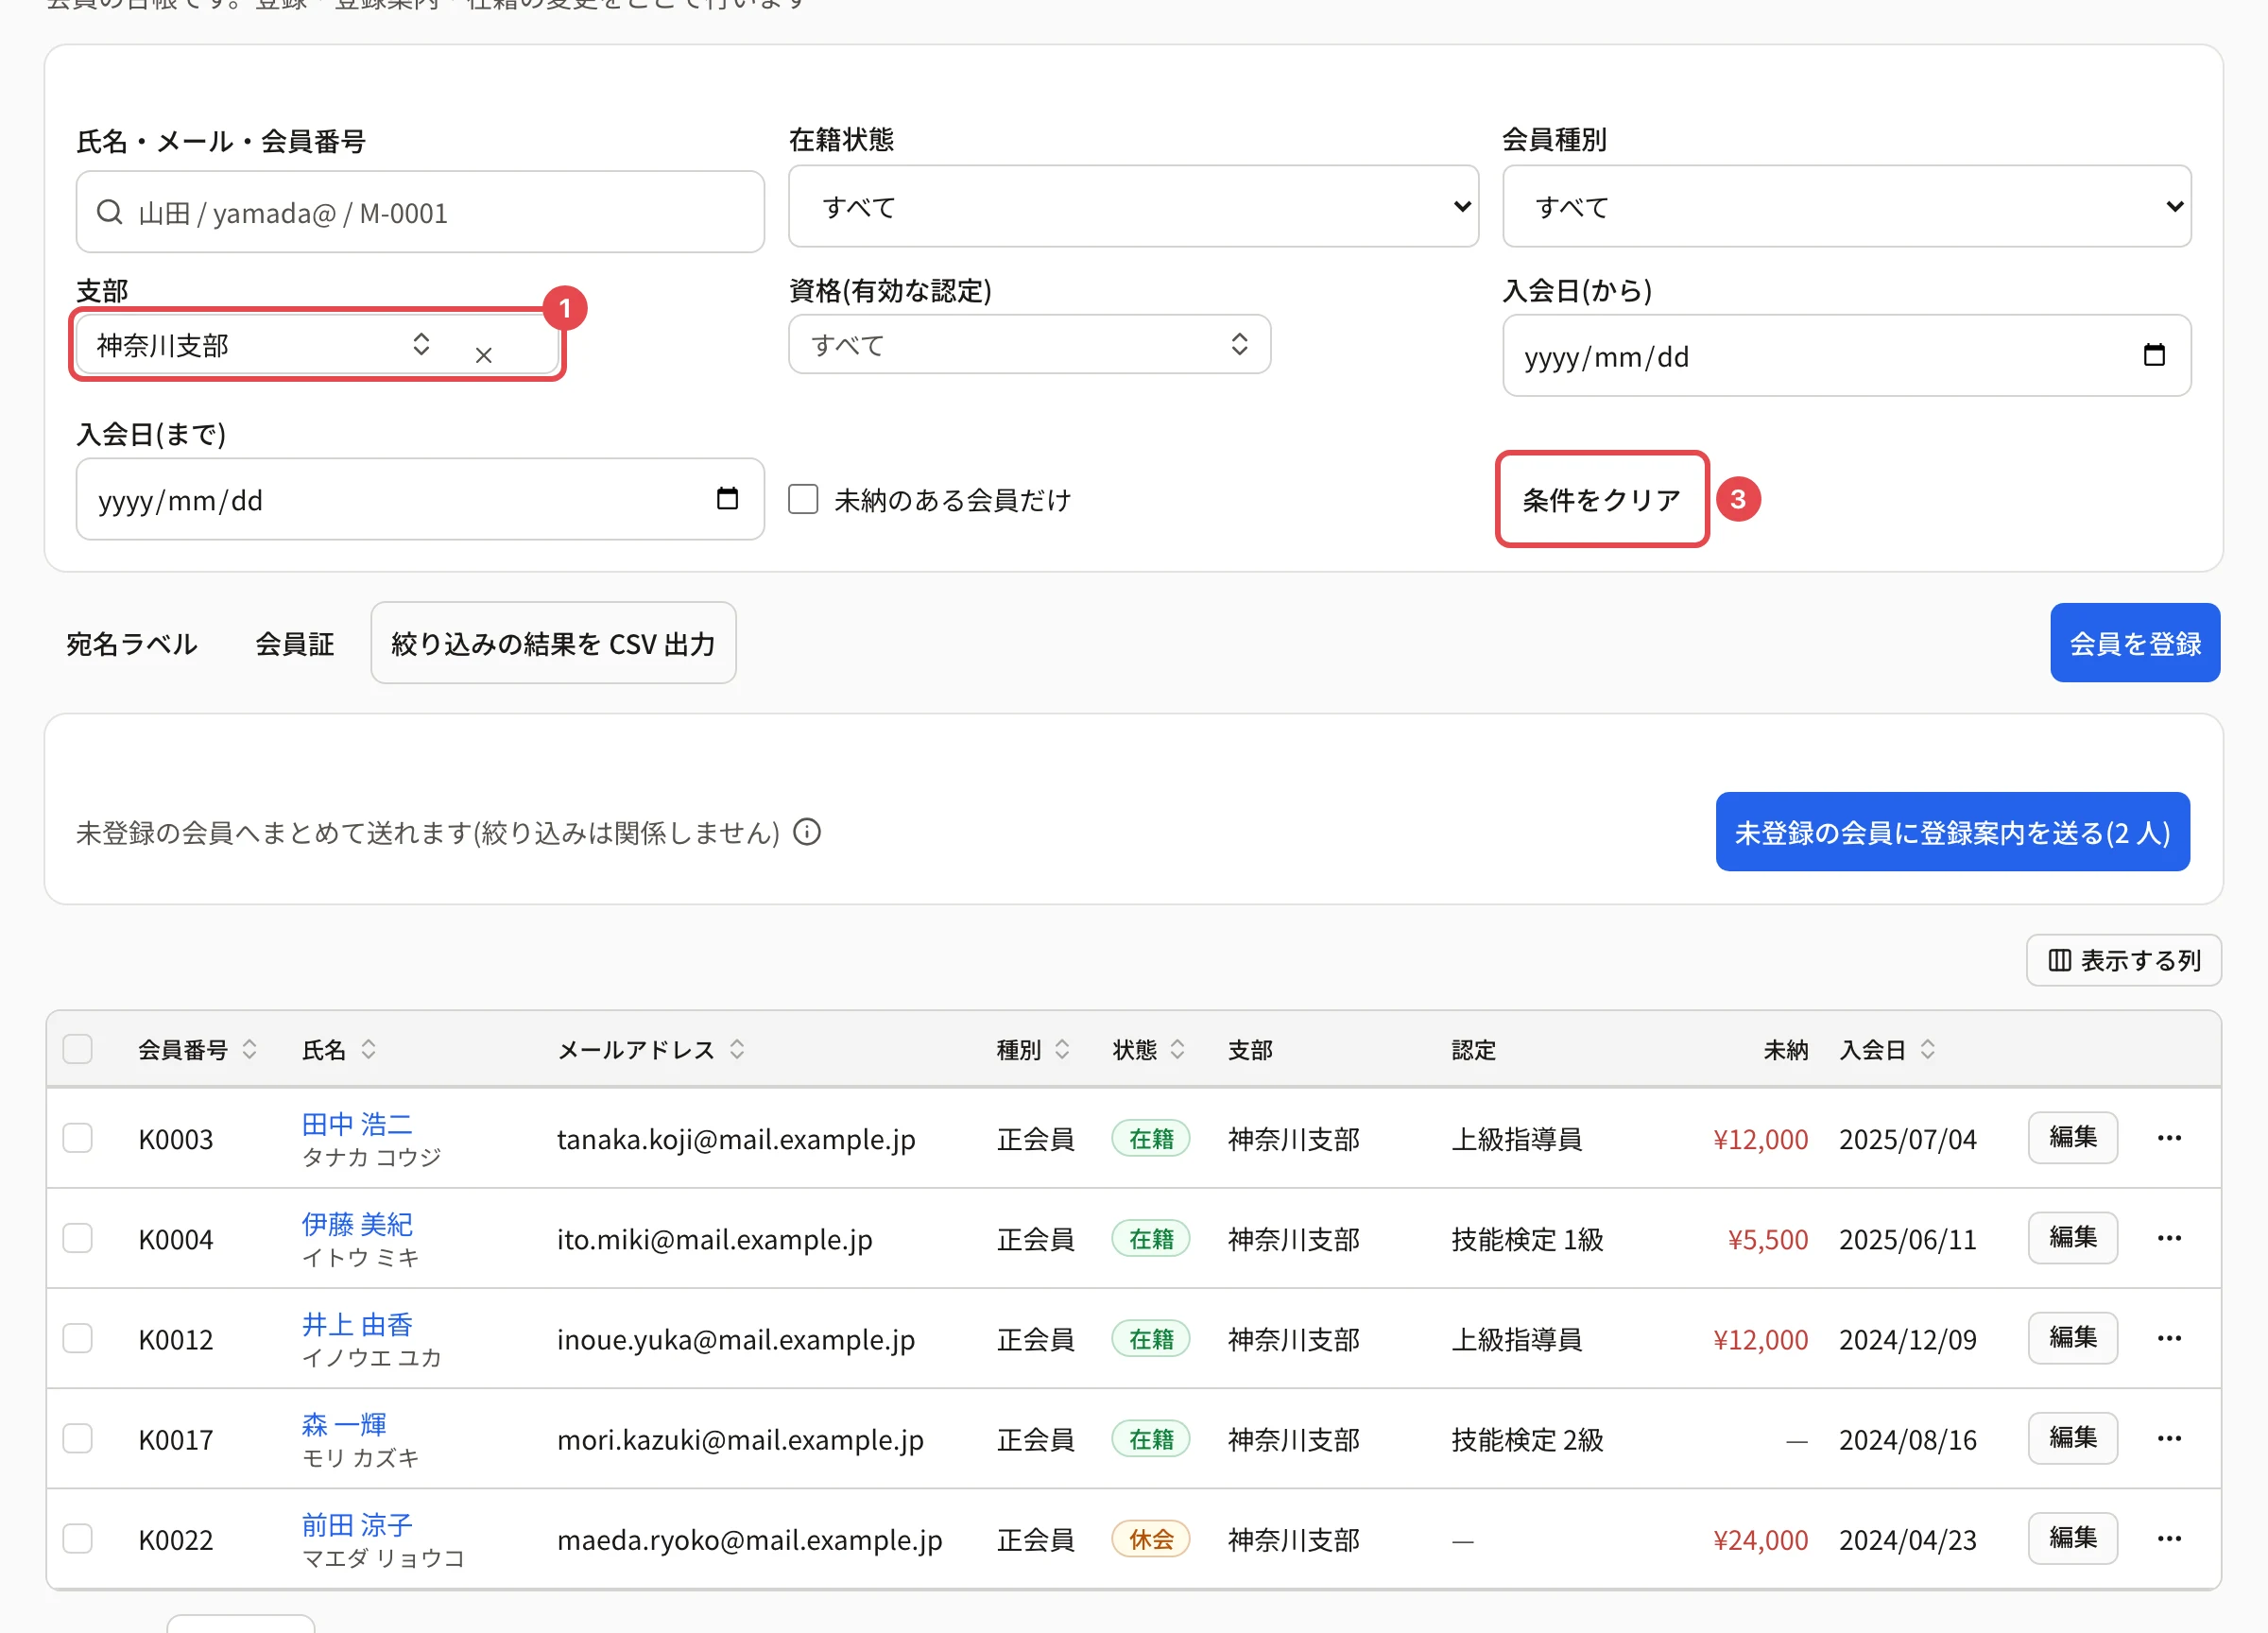Sort by 状態 column

pos(1149,1049)
